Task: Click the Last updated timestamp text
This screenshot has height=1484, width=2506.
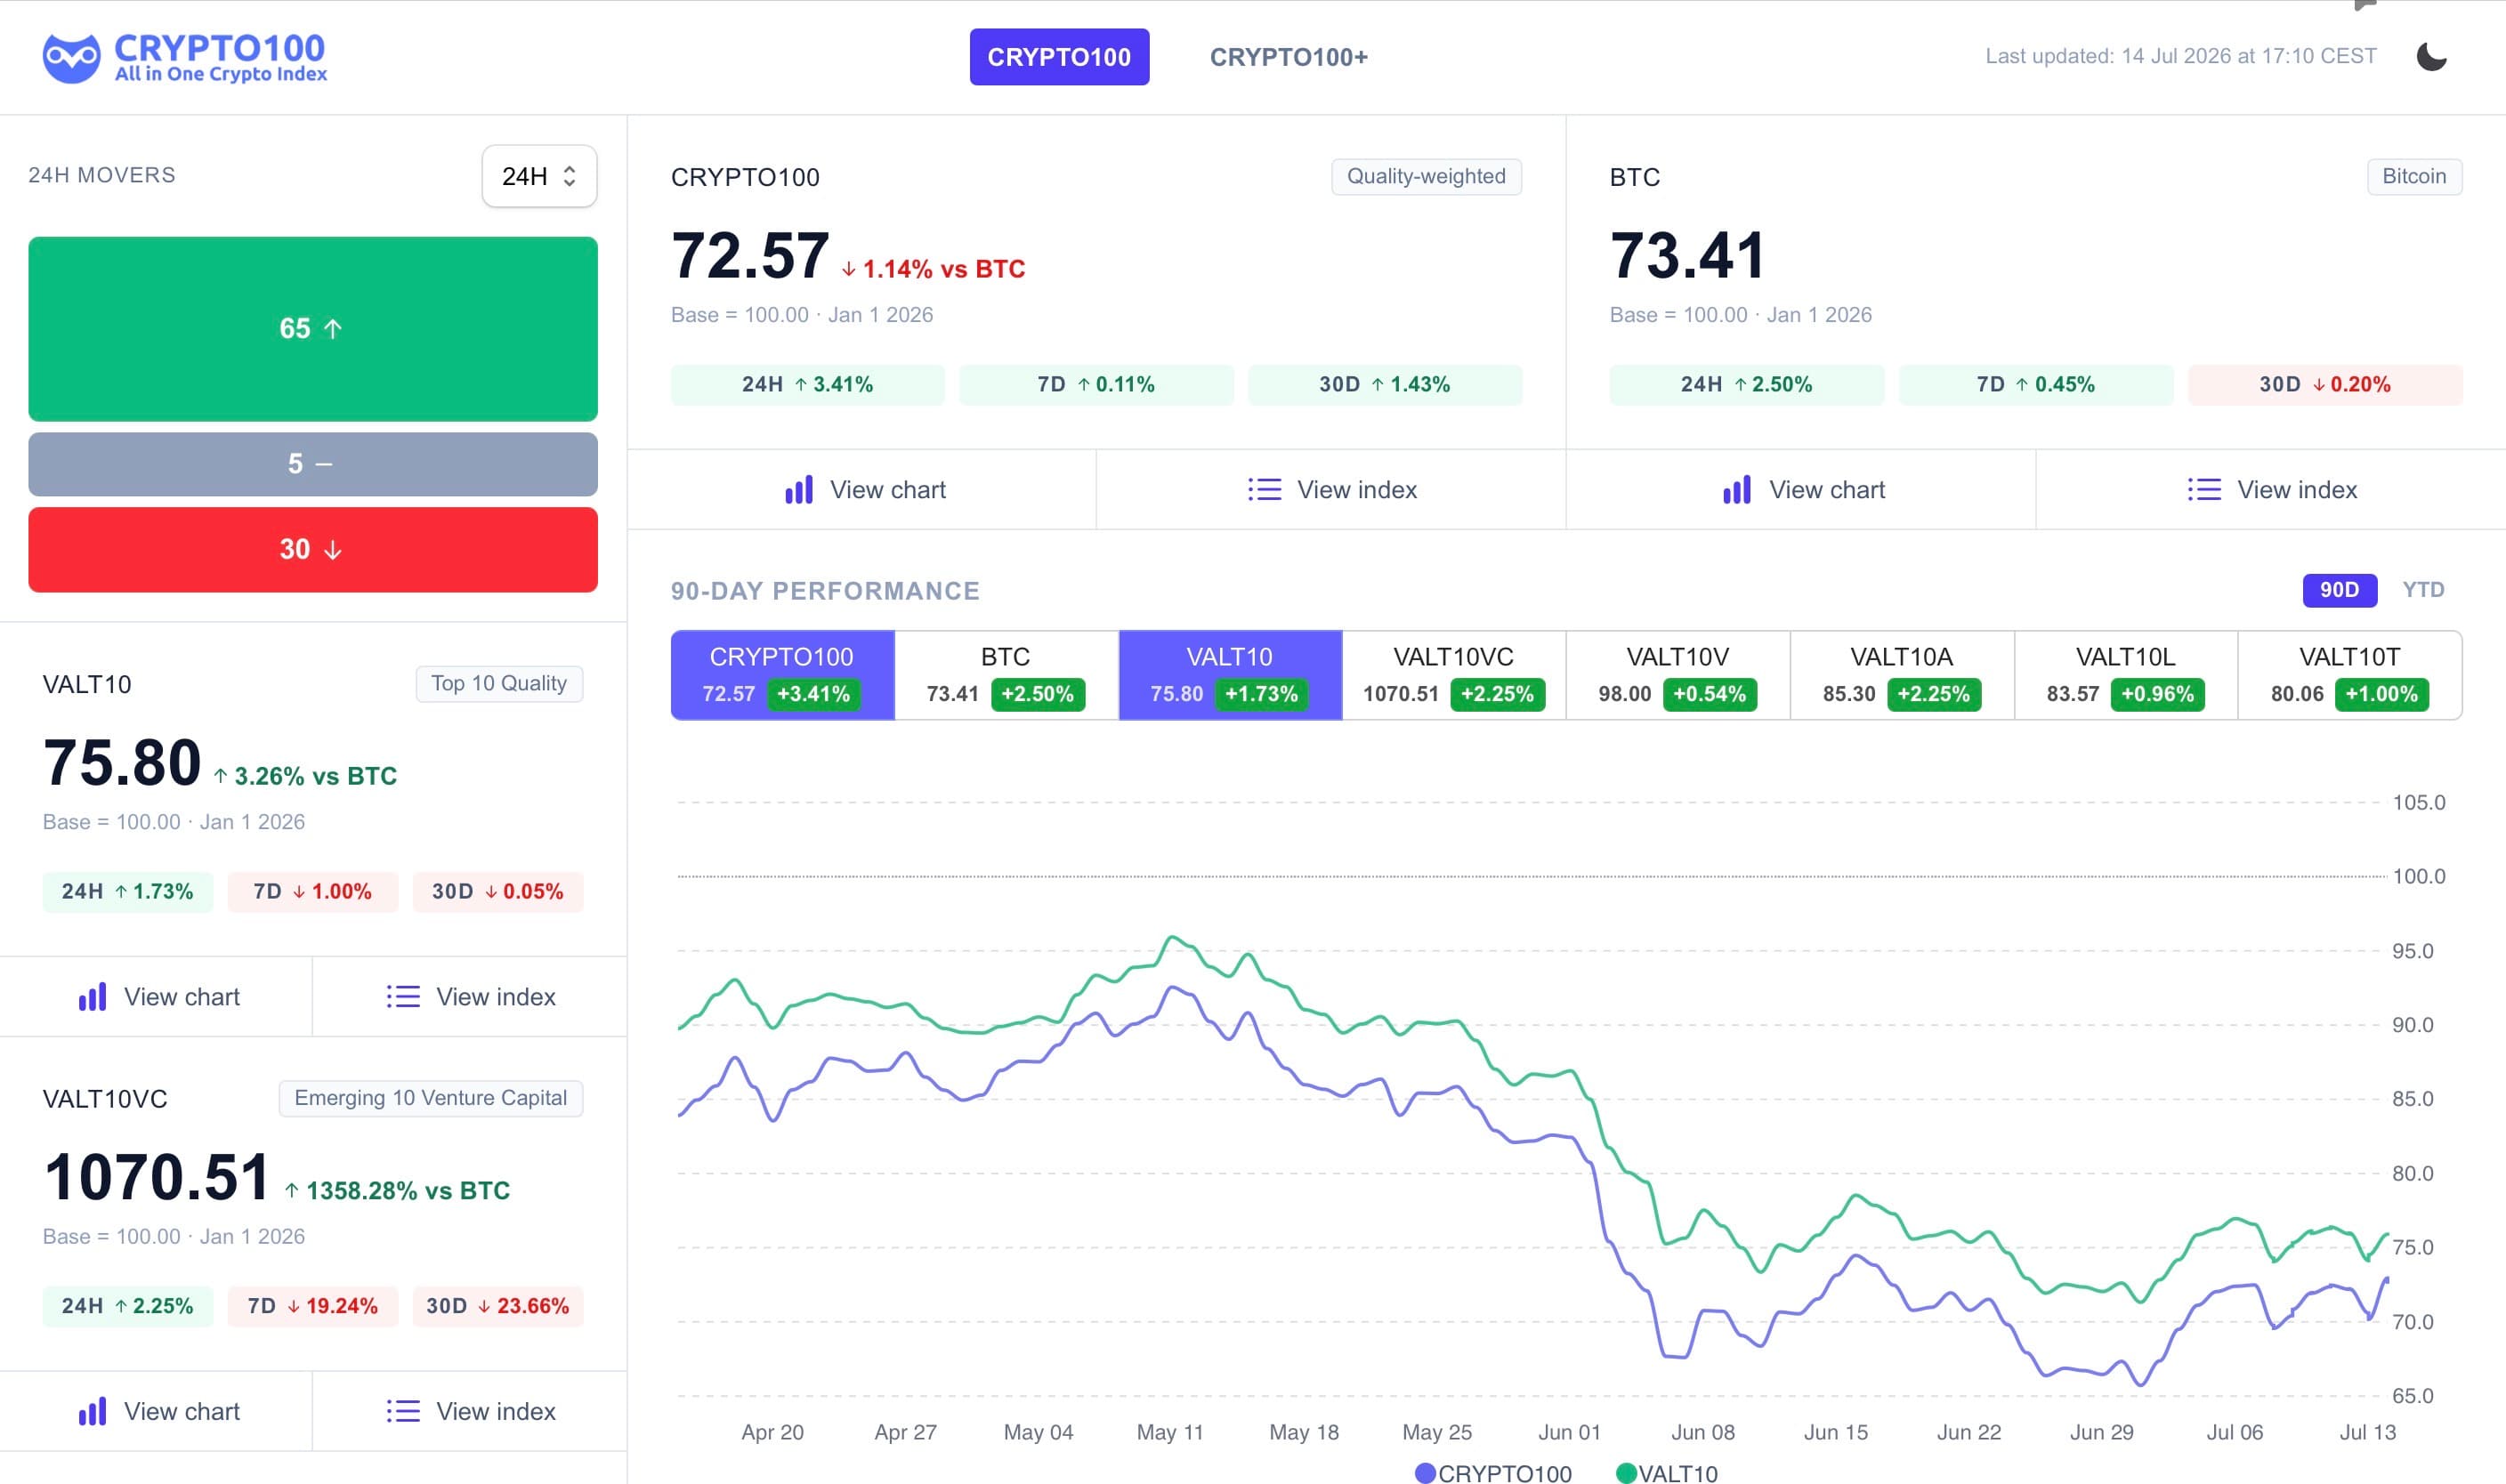Action: (x=2180, y=56)
